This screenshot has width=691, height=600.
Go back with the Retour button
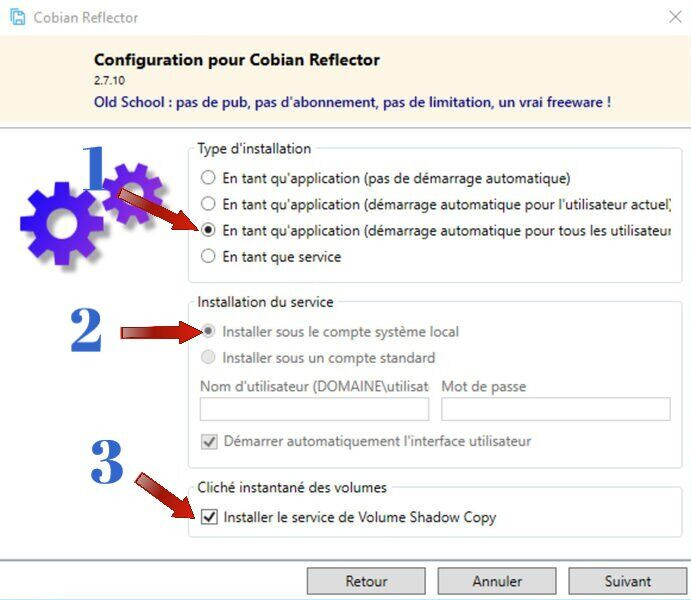point(366,581)
